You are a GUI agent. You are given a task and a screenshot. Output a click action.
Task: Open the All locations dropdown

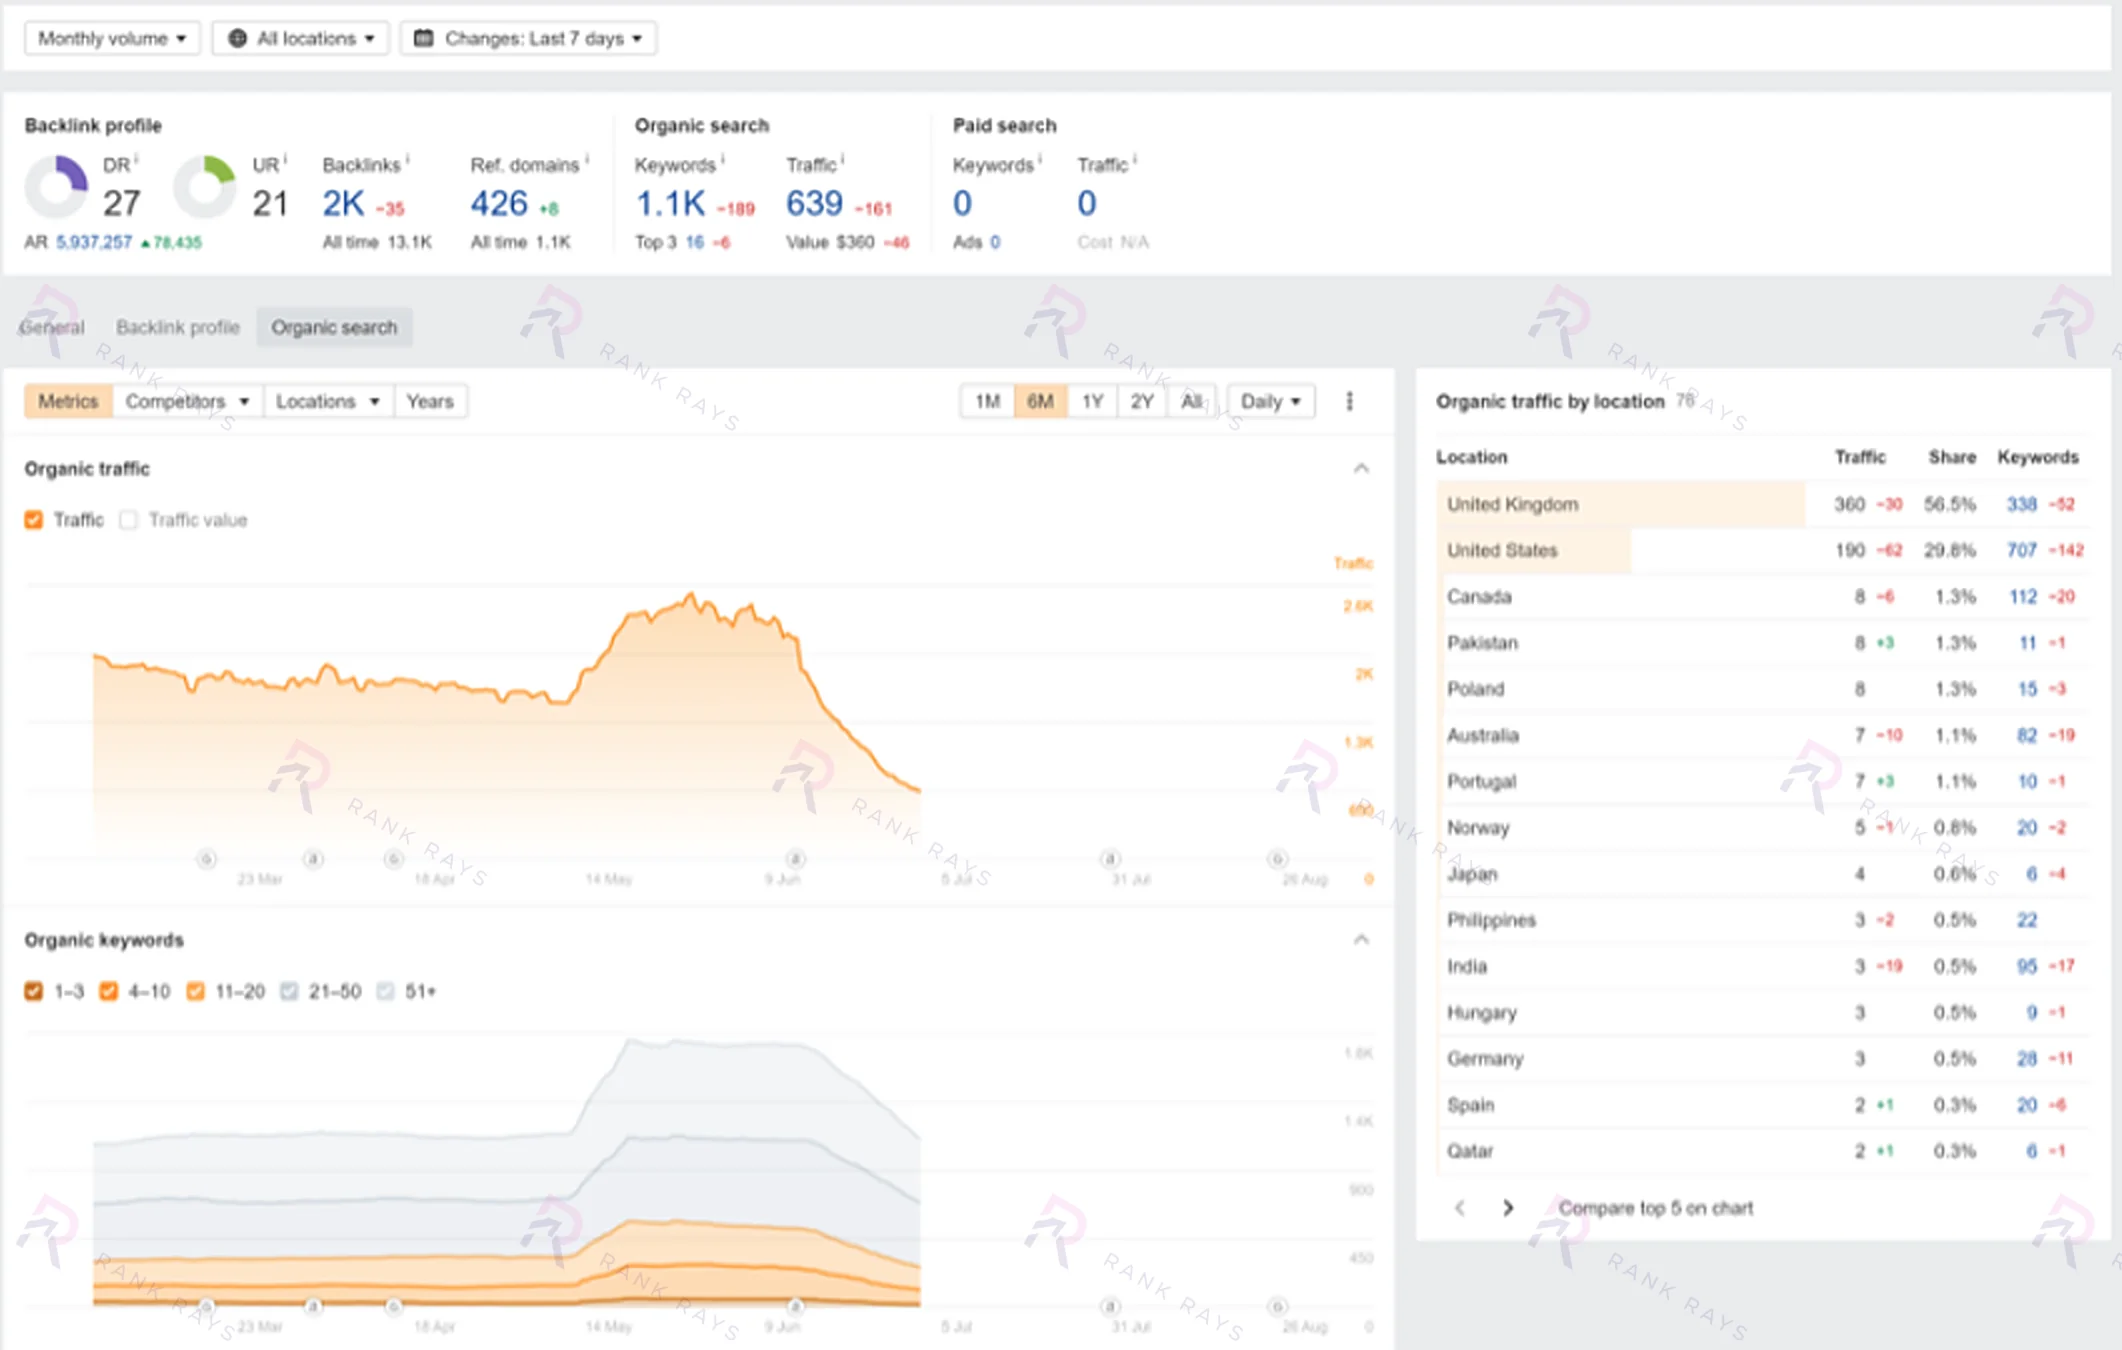pos(300,38)
